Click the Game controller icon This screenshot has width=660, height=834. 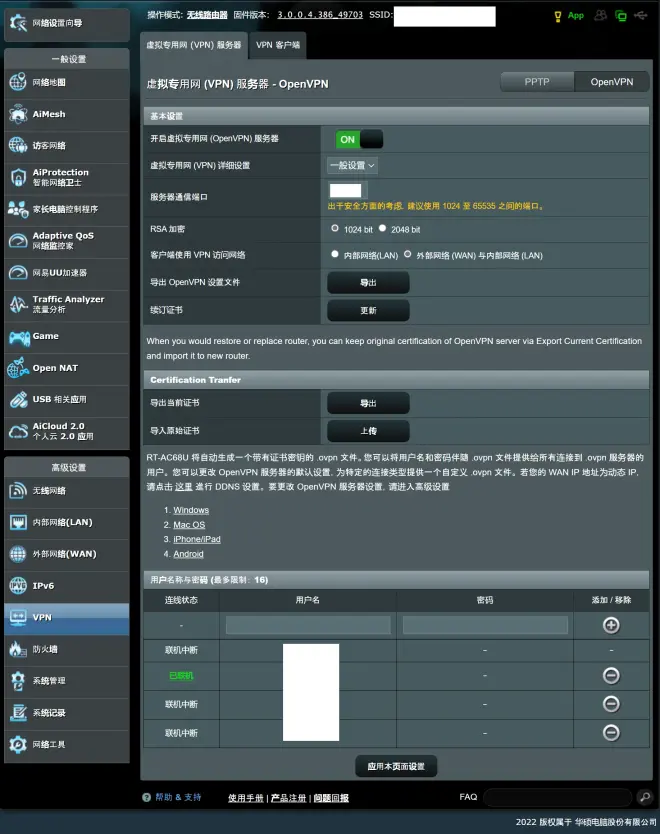coord(19,337)
